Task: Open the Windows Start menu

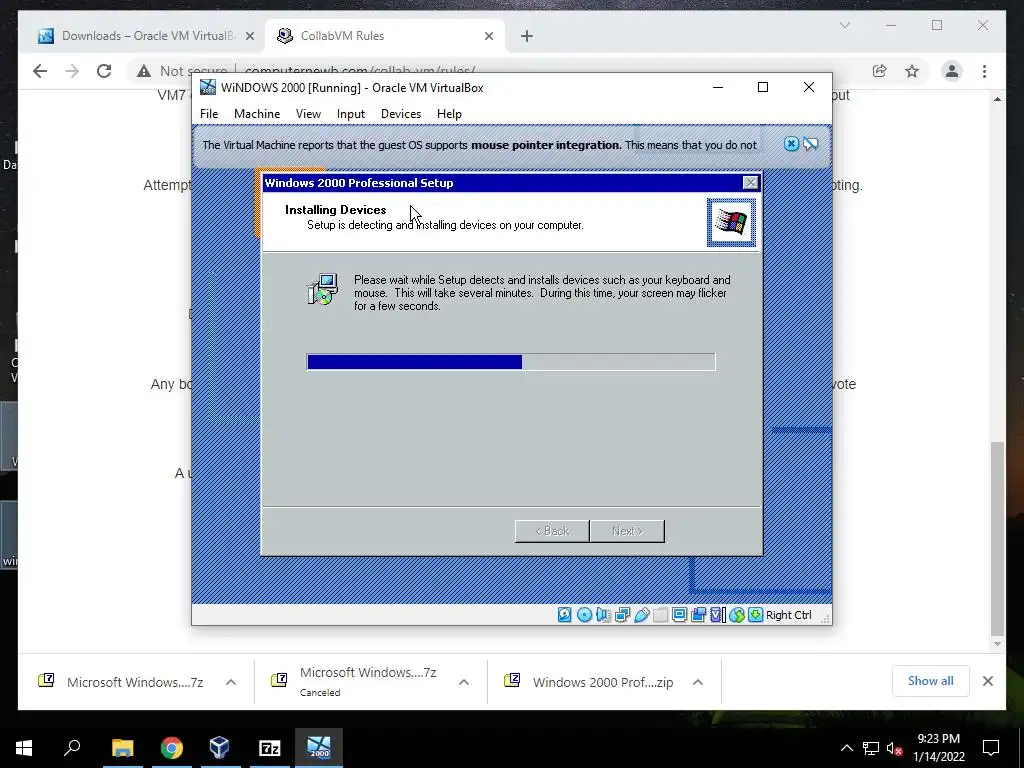Action: (24, 748)
